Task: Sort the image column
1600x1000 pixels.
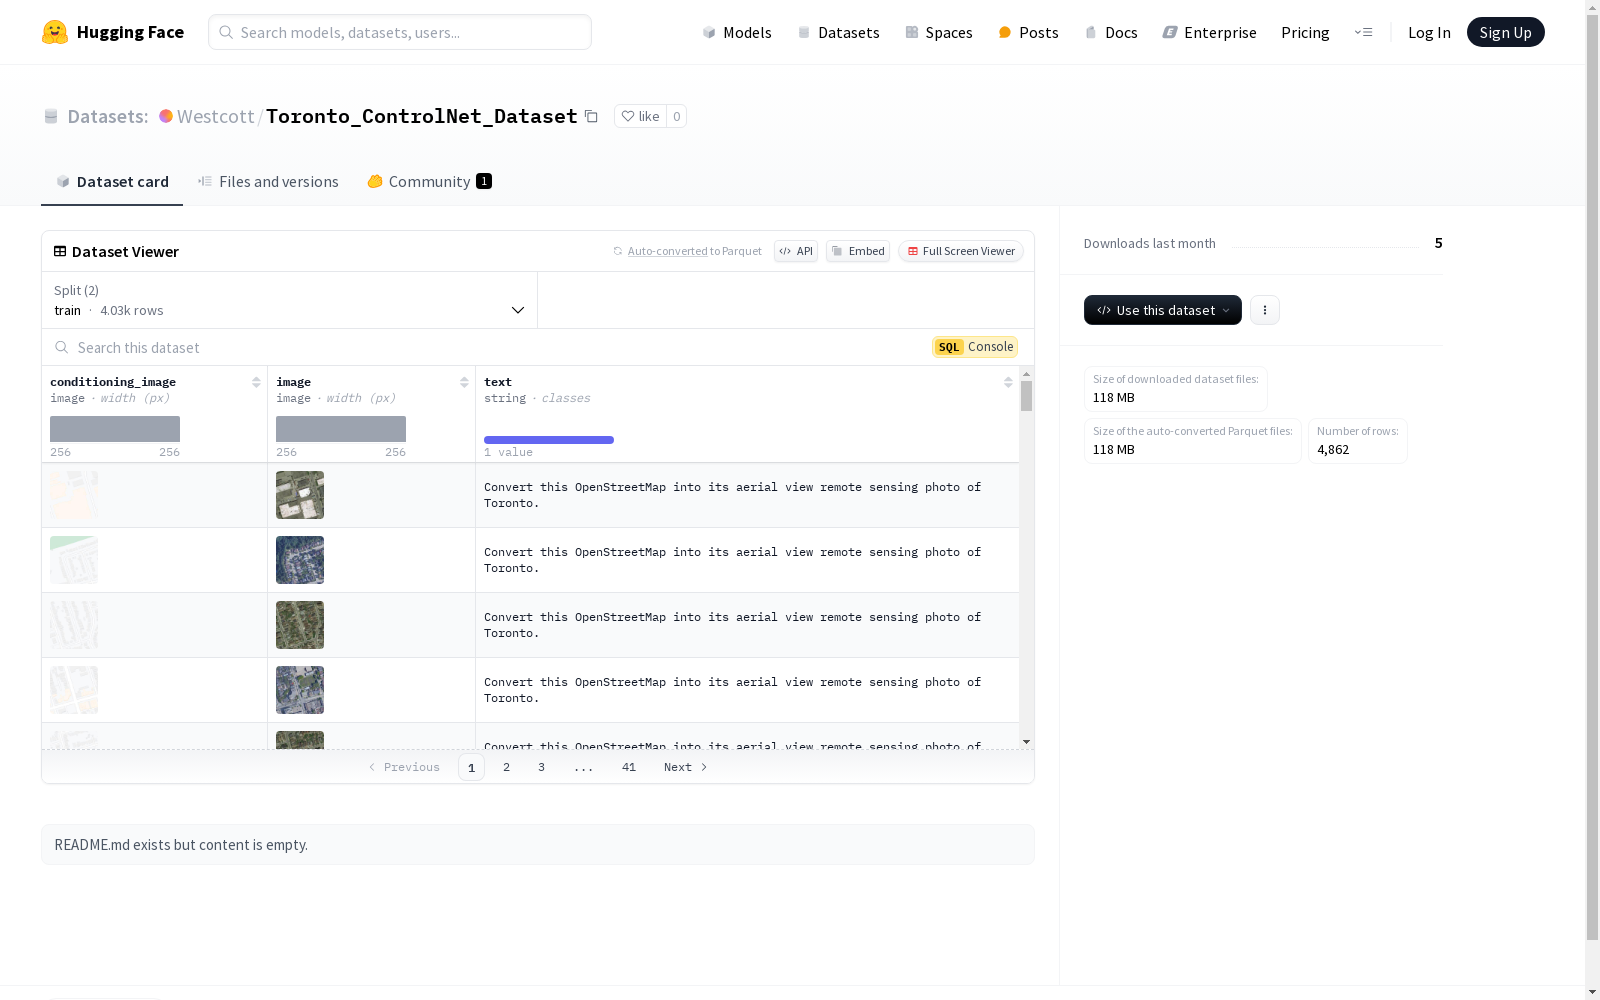Action: [x=464, y=382]
